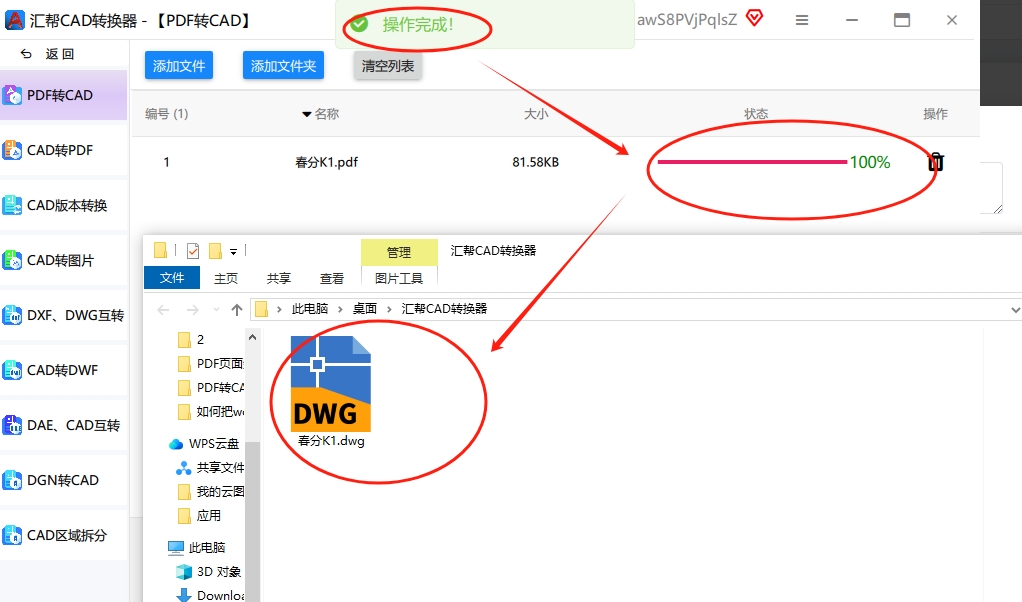Click the red VIP diamond icon
This screenshot has width=1022, height=602.
click(754, 18)
